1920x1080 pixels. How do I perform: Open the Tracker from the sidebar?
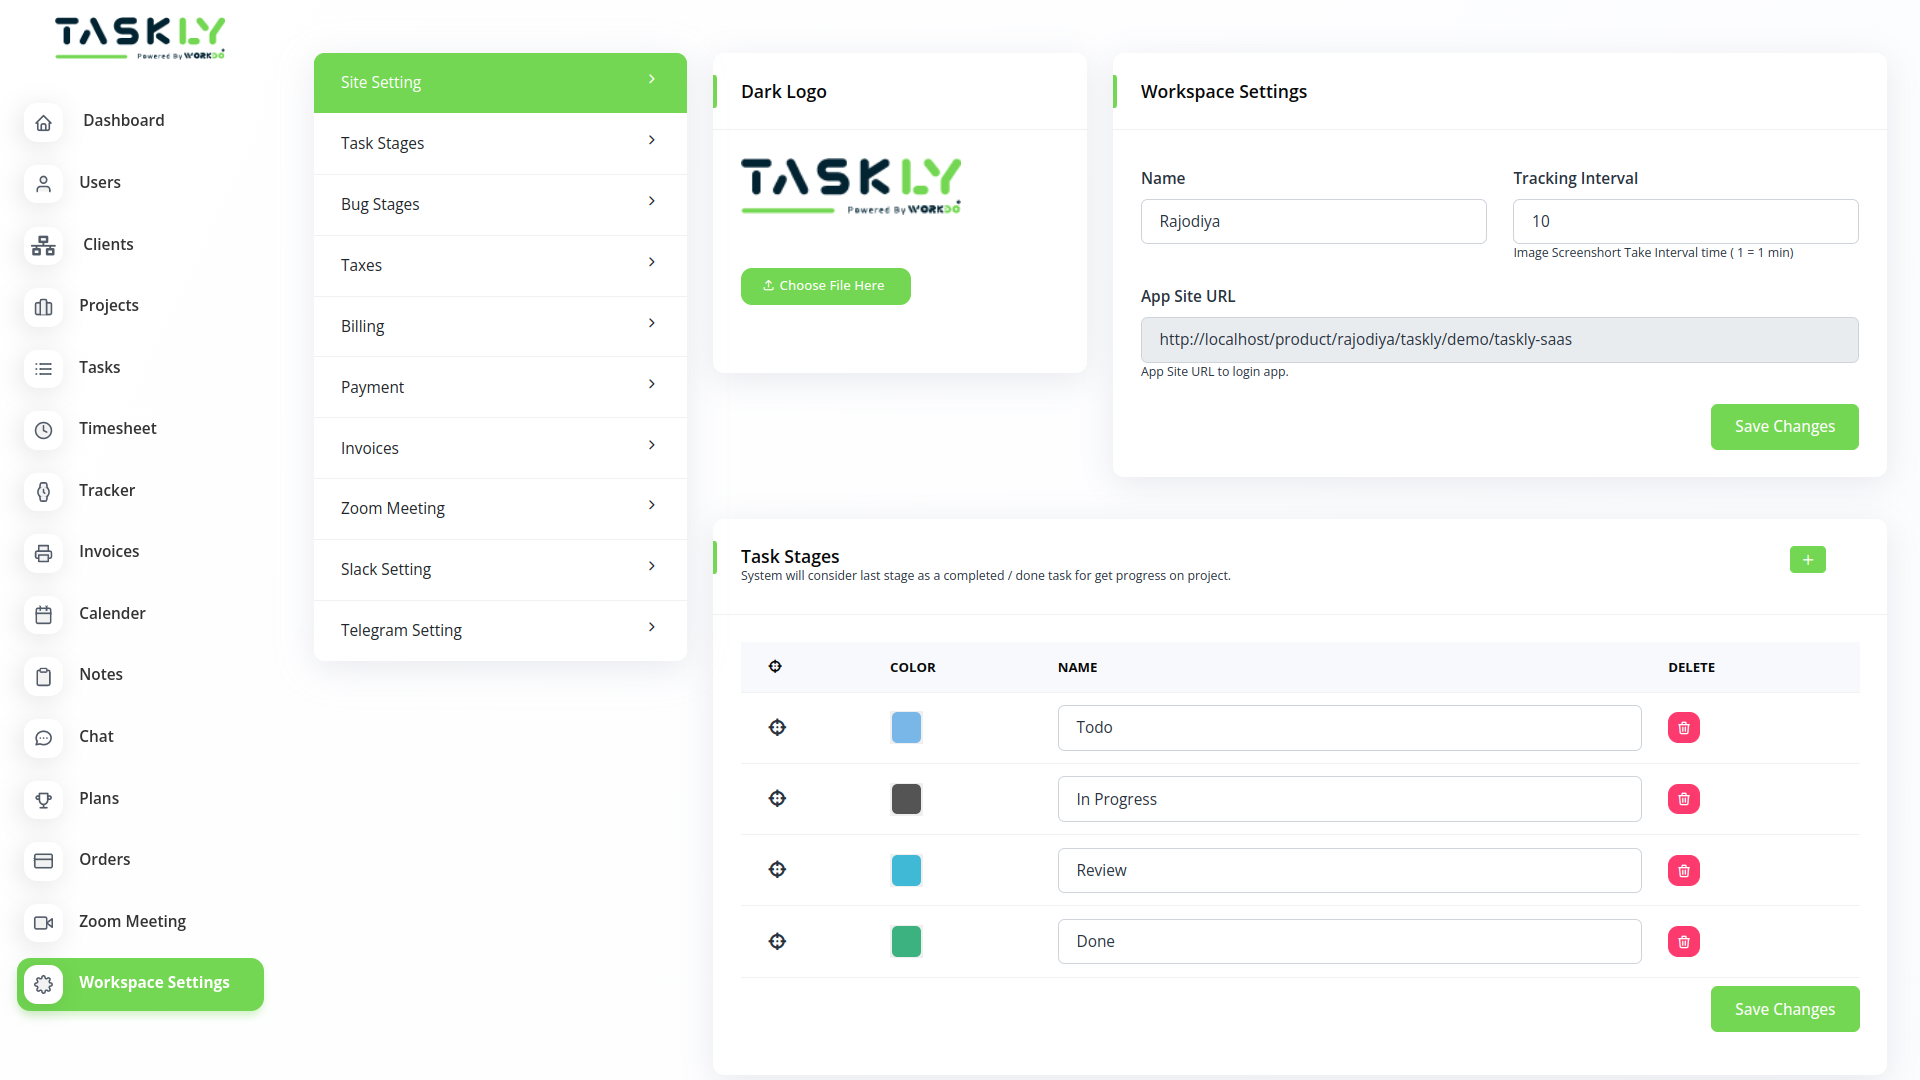107,490
